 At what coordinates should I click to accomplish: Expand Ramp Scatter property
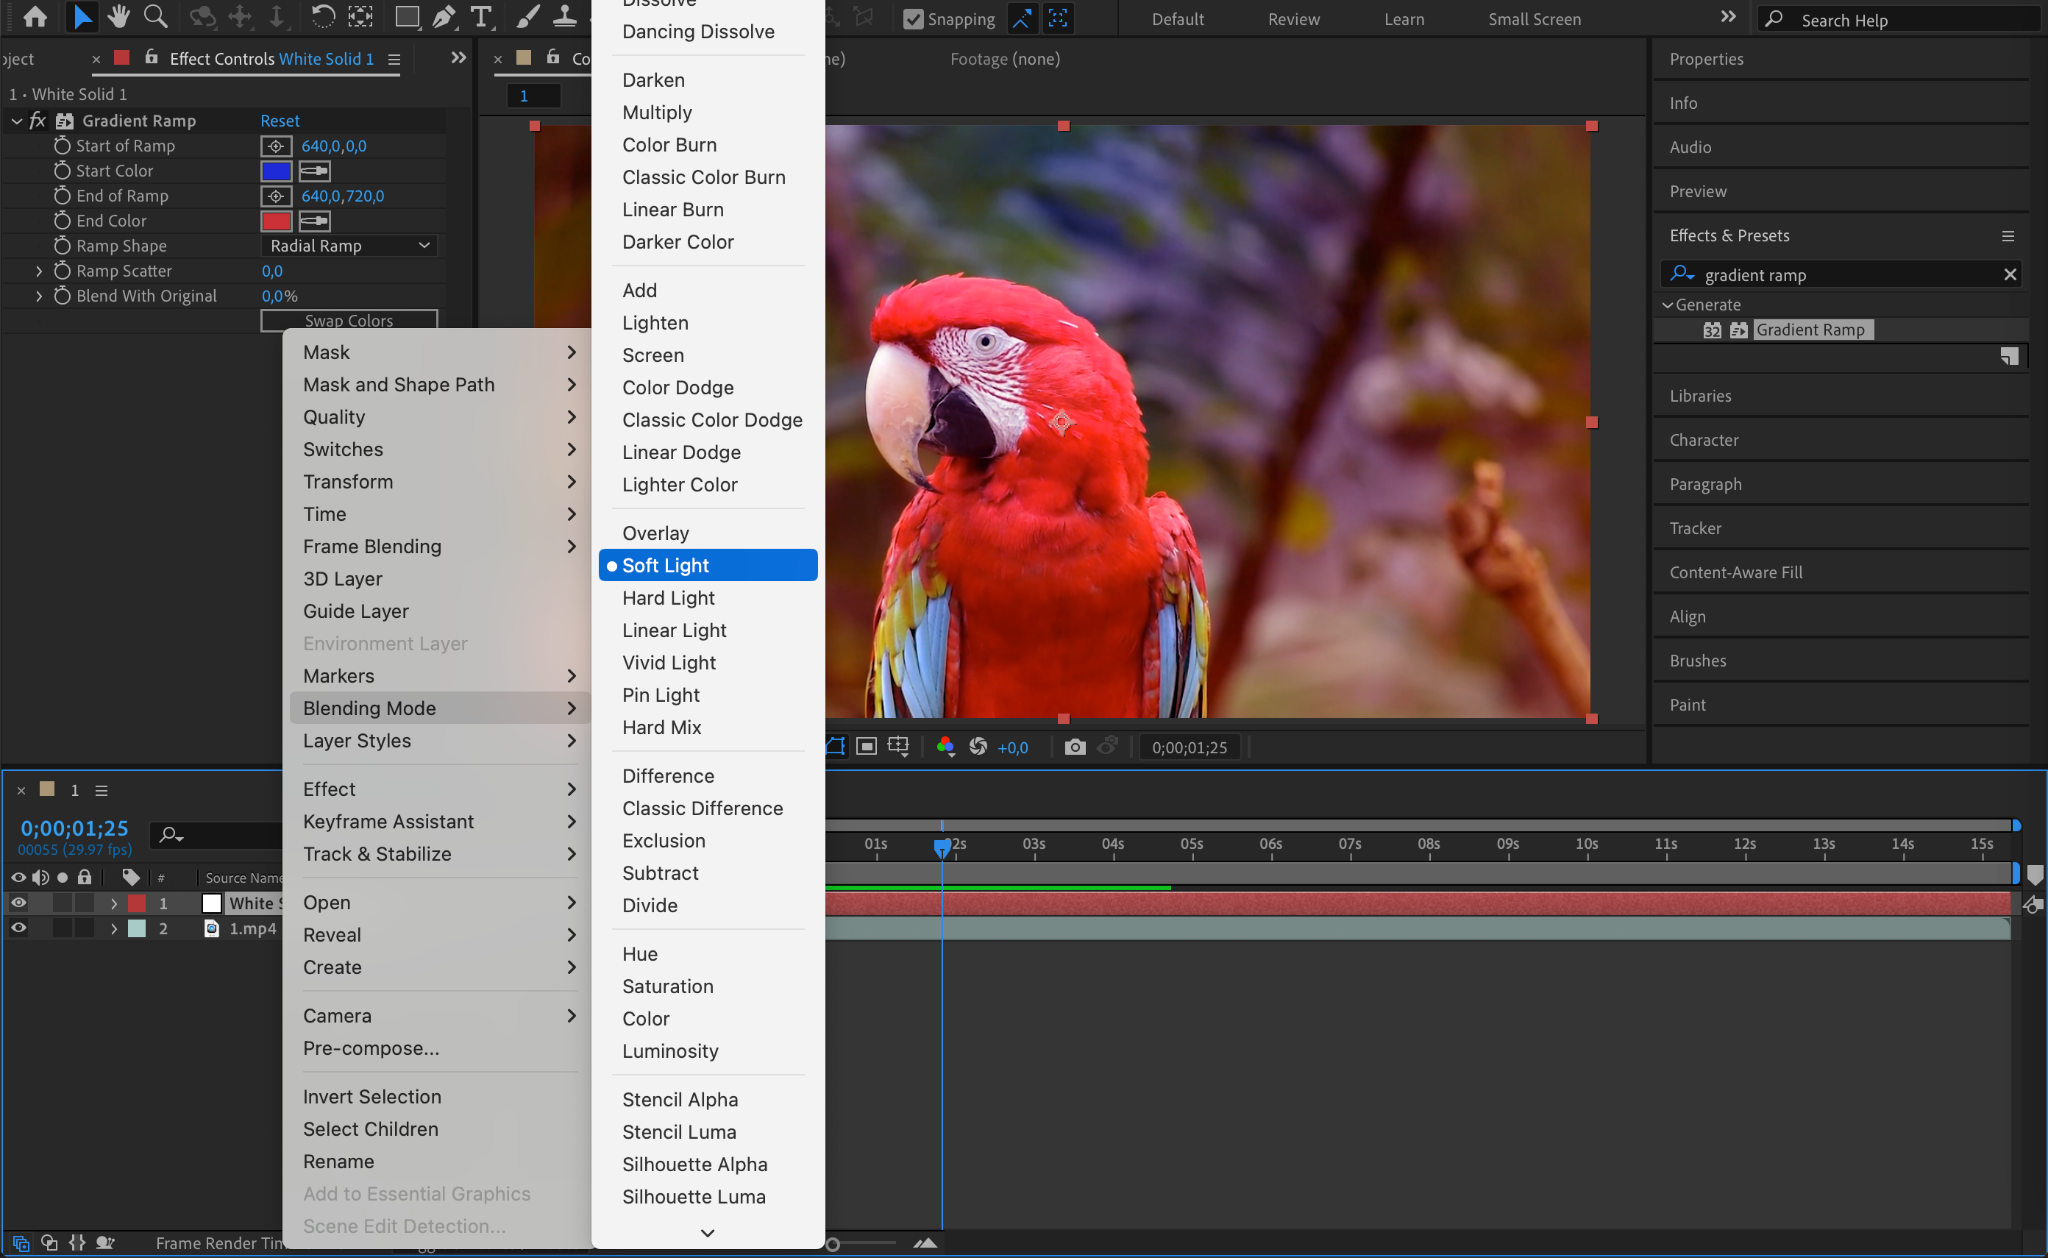[39, 271]
